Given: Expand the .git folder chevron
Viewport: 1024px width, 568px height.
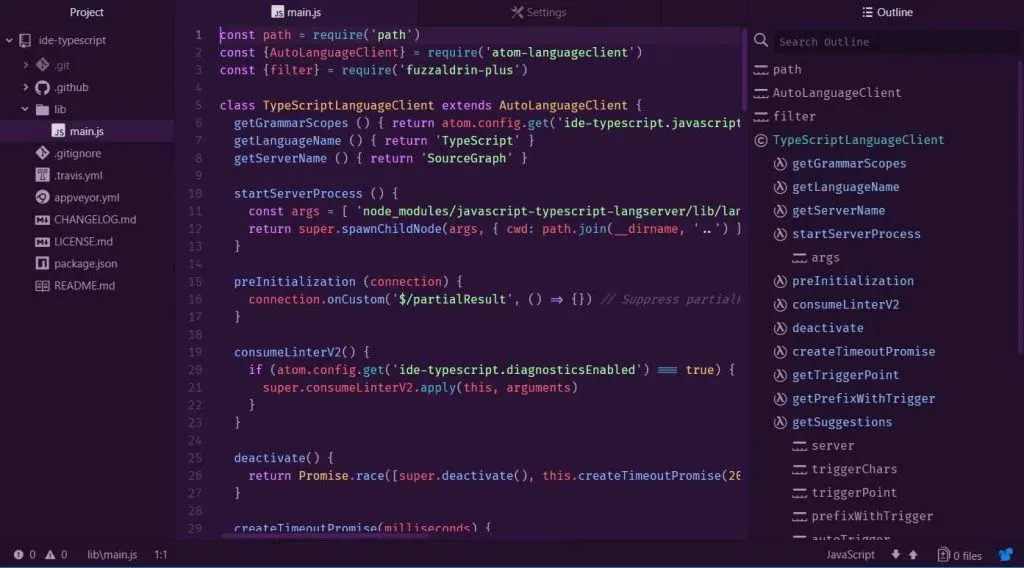Looking at the screenshot, I should click(26, 64).
